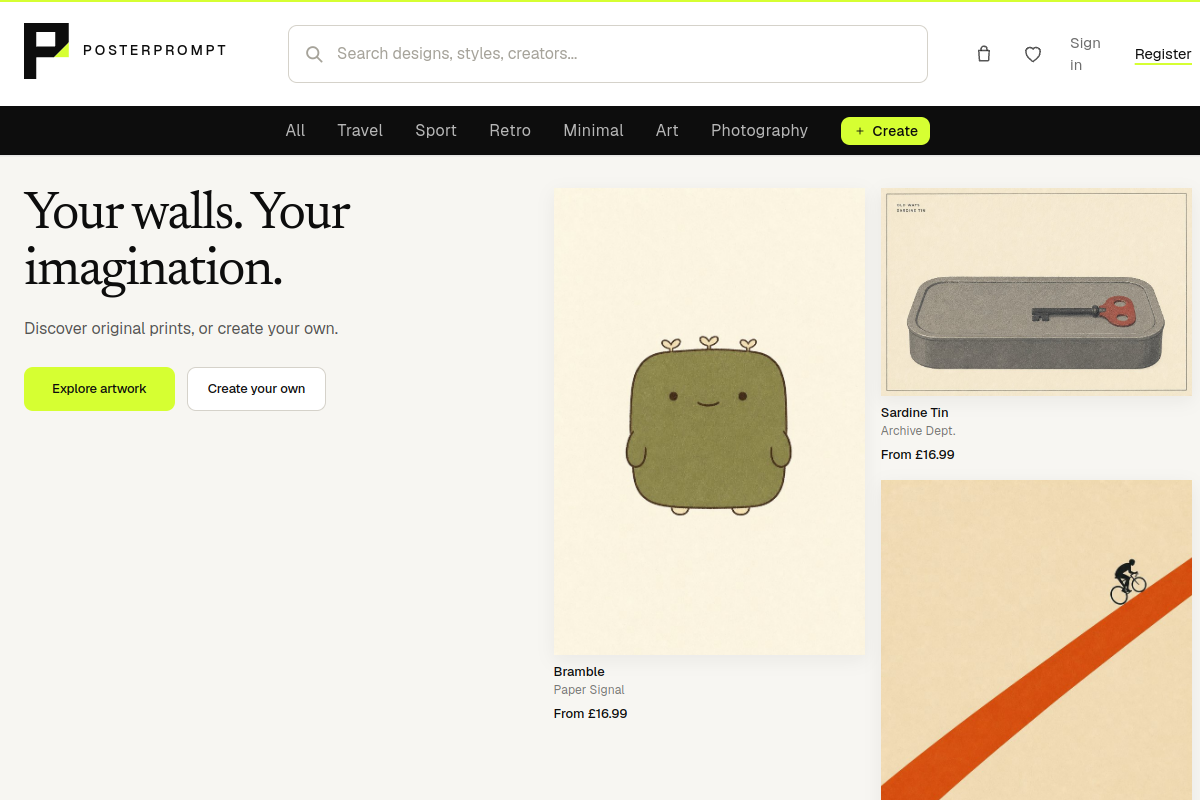Click the green Create button in the nav bar
1200x800 pixels.
(x=885, y=131)
